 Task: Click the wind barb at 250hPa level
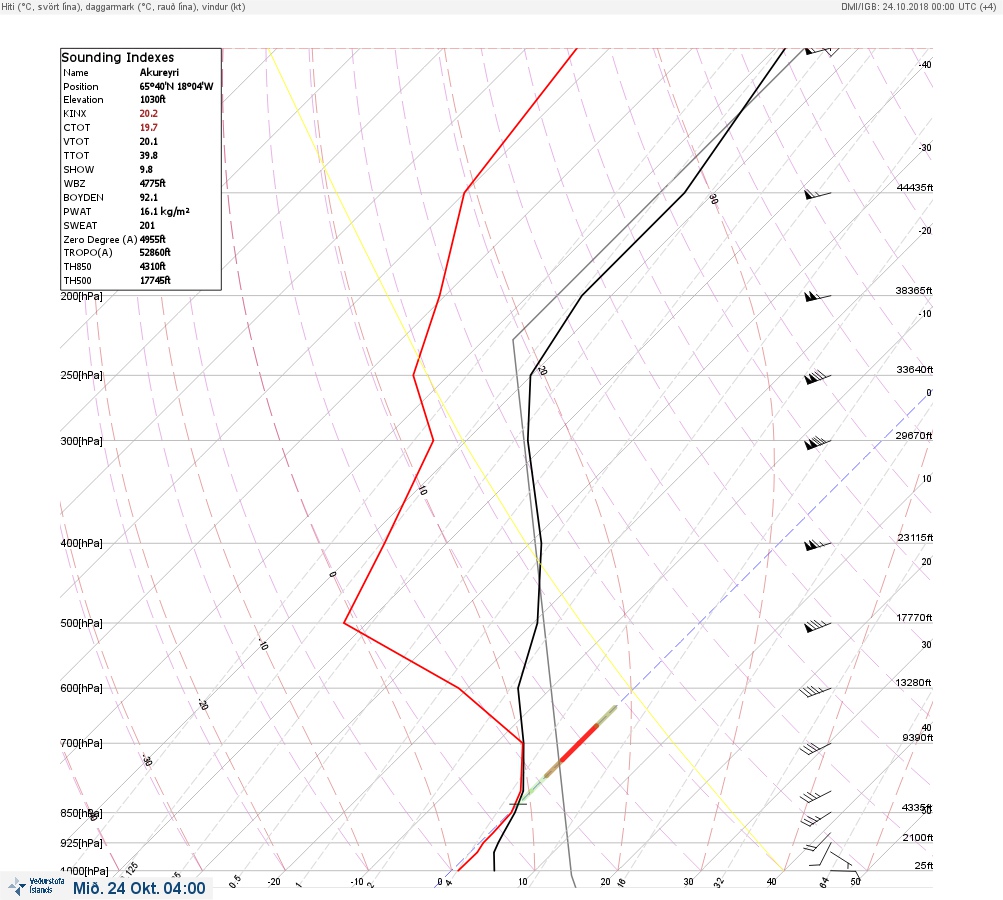pyautogui.click(x=817, y=377)
